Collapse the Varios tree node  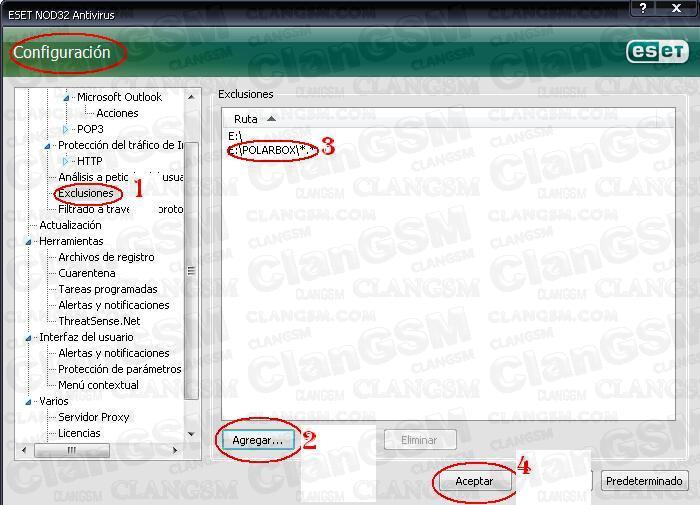(x=29, y=401)
